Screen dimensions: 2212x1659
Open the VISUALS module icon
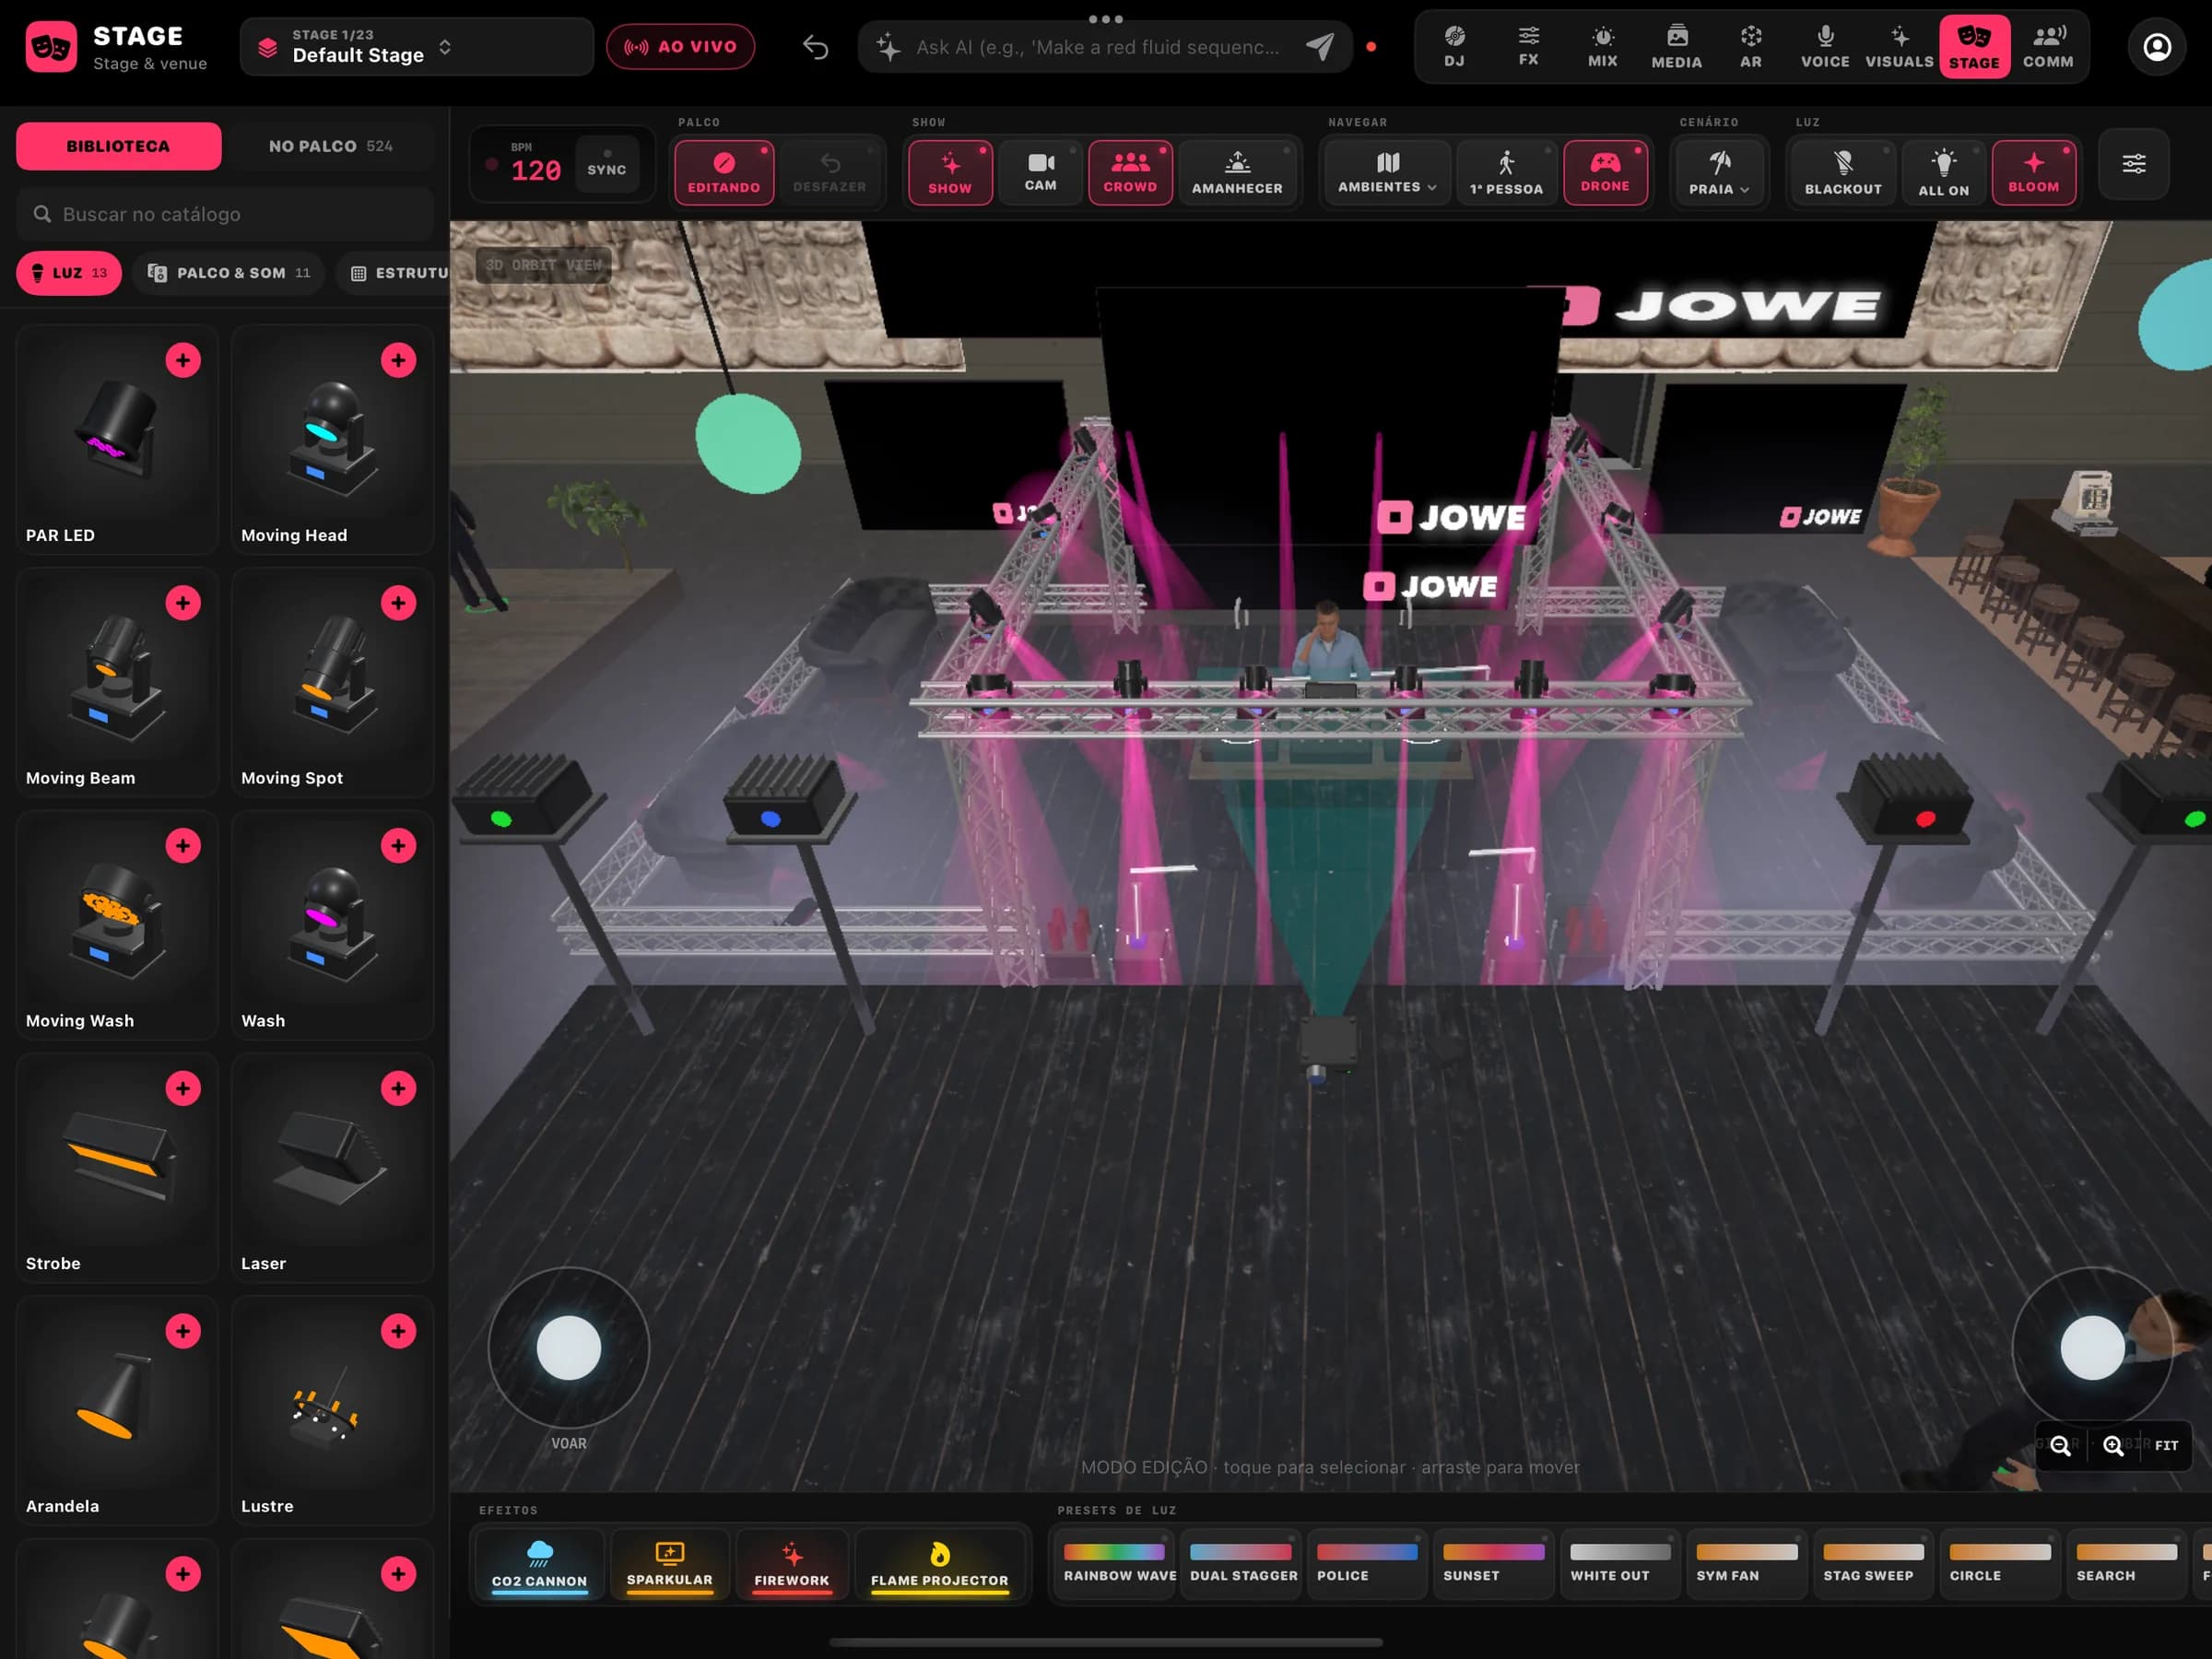coord(1899,47)
